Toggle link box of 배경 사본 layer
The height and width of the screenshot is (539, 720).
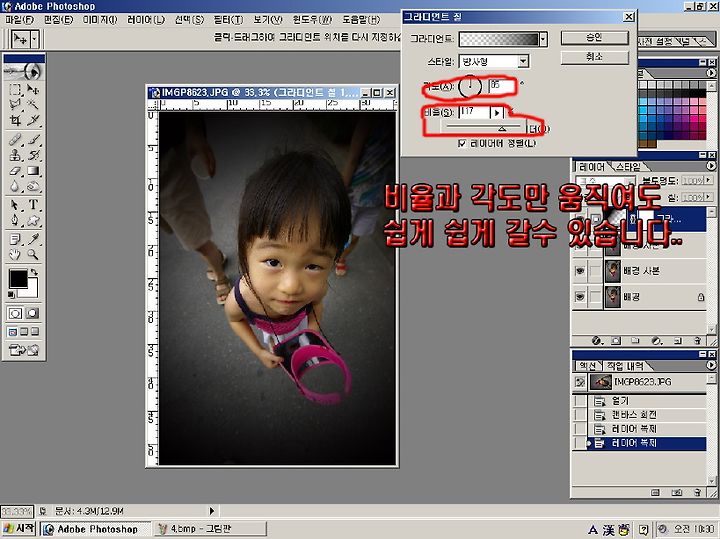595,271
